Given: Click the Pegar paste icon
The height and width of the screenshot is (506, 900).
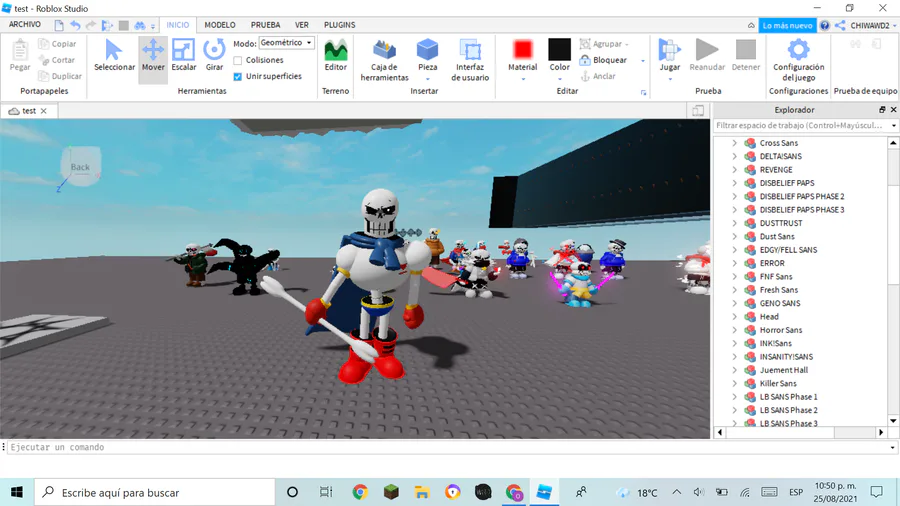Looking at the screenshot, I should [20, 50].
